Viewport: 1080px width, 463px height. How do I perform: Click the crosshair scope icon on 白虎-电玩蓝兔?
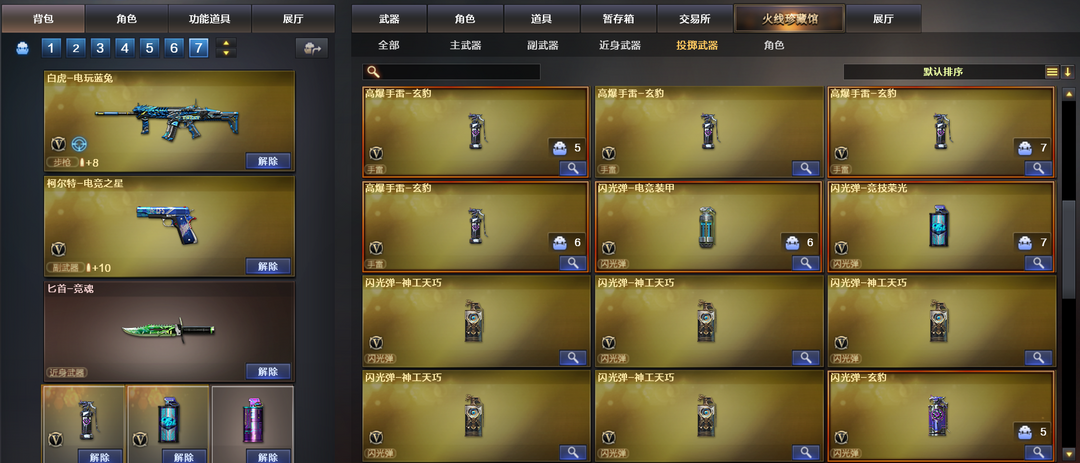pyautogui.click(x=79, y=144)
